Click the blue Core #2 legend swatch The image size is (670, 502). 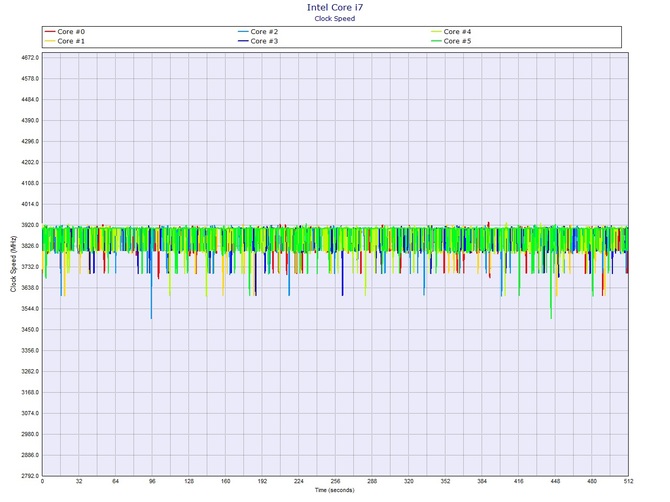(x=243, y=32)
